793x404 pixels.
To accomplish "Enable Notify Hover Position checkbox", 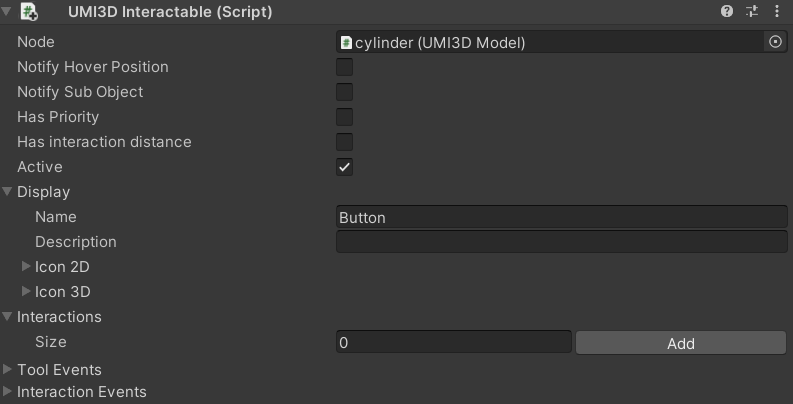I will point(344,67).
